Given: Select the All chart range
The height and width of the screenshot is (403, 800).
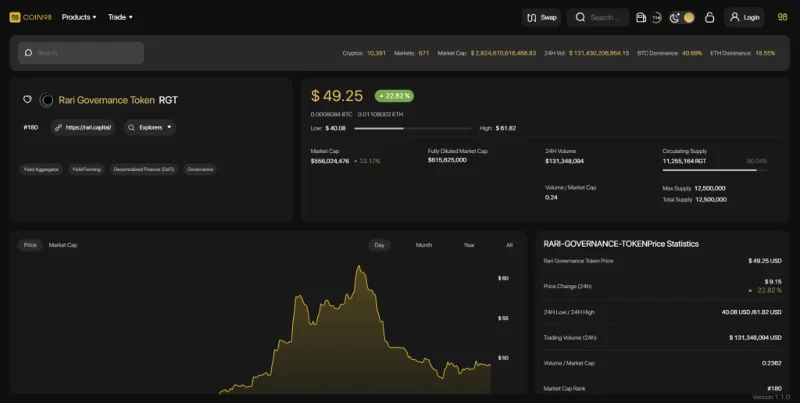Looking at the screenshot, I should coord(509,245).
